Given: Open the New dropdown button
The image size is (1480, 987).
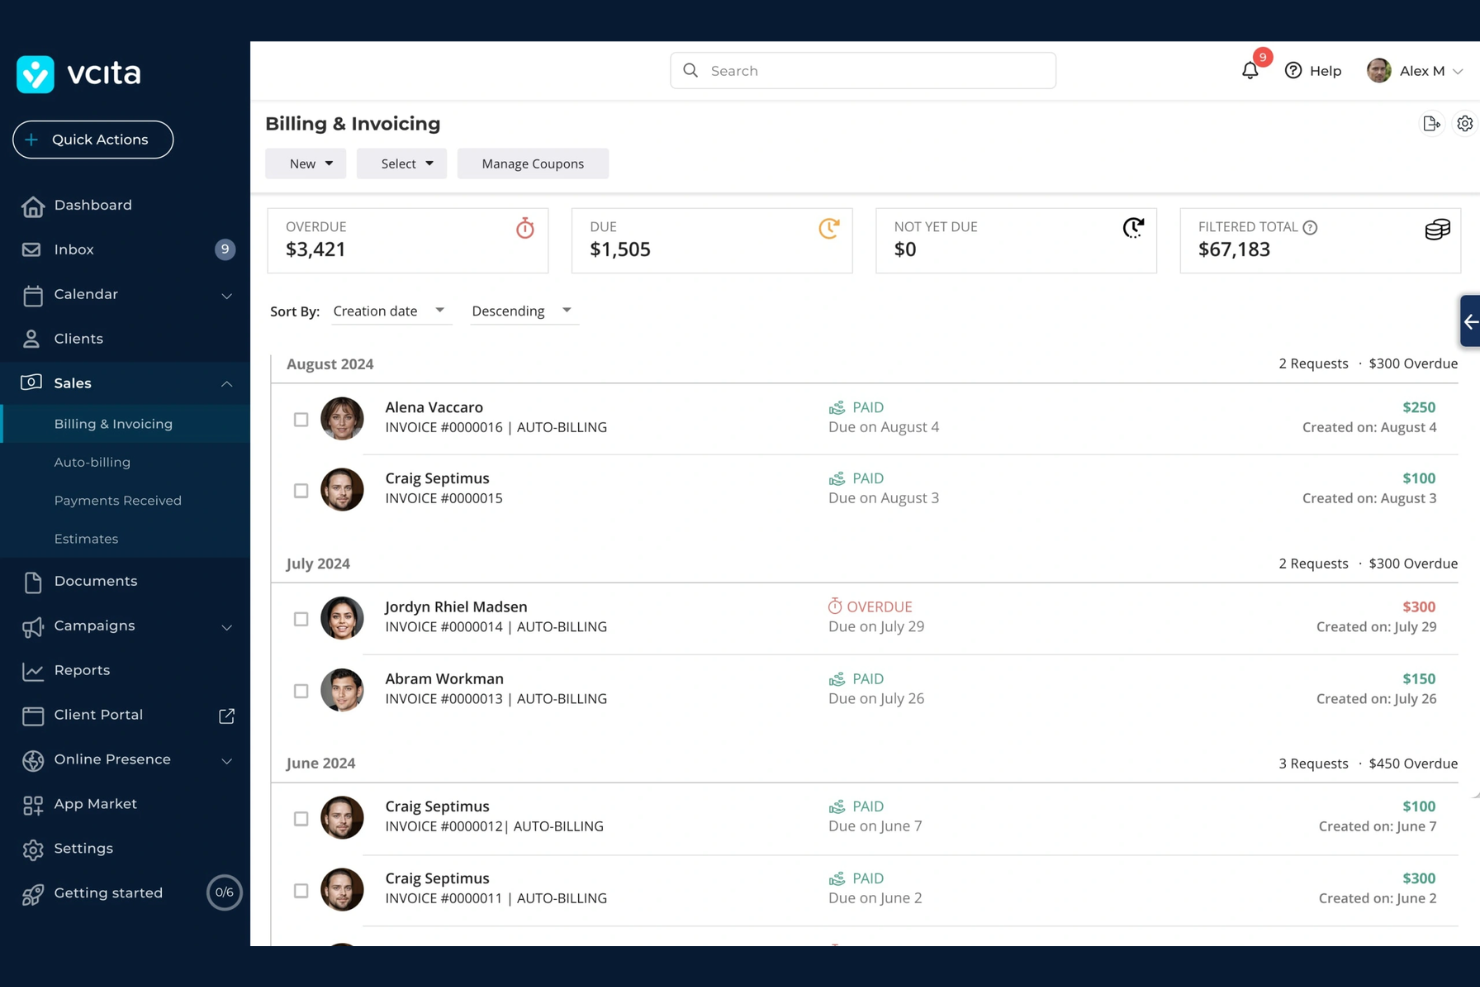Looking at the screenshot, I should click(305, 163).
